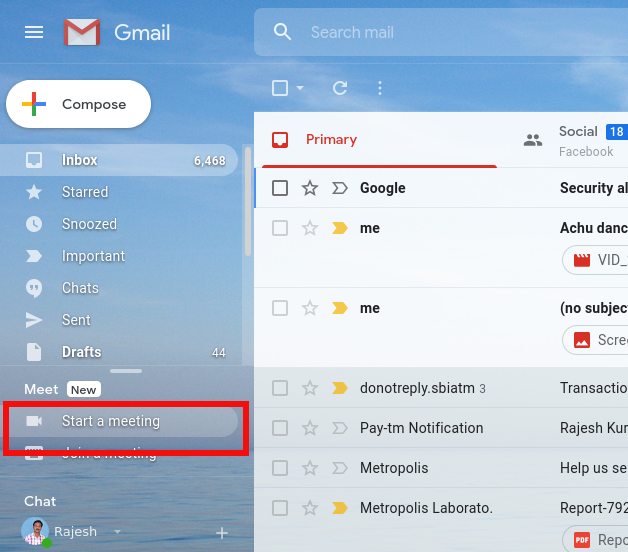The width and height of the screenshot is (628, 552).
Task: Open the Drafts folder
Action: (x=119, y=352)
